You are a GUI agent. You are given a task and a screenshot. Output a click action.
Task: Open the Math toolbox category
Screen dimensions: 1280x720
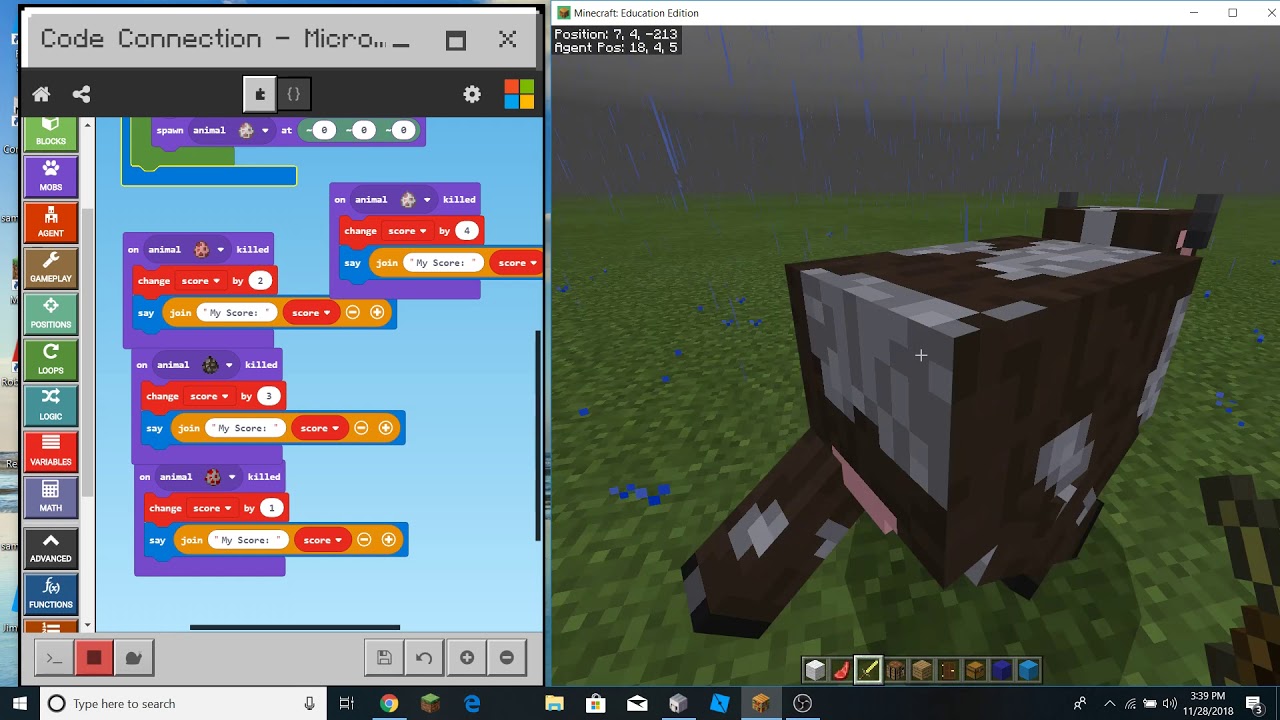[x=51, y=497]
